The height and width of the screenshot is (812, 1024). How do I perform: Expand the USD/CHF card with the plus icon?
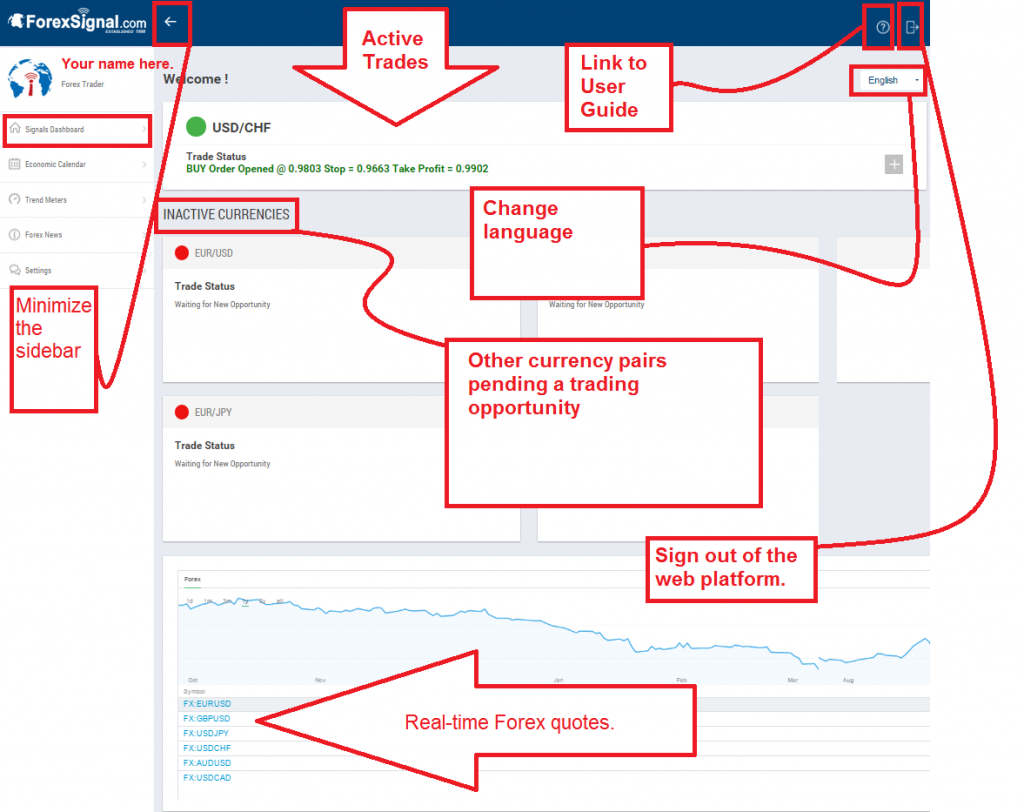coord(893,164)
